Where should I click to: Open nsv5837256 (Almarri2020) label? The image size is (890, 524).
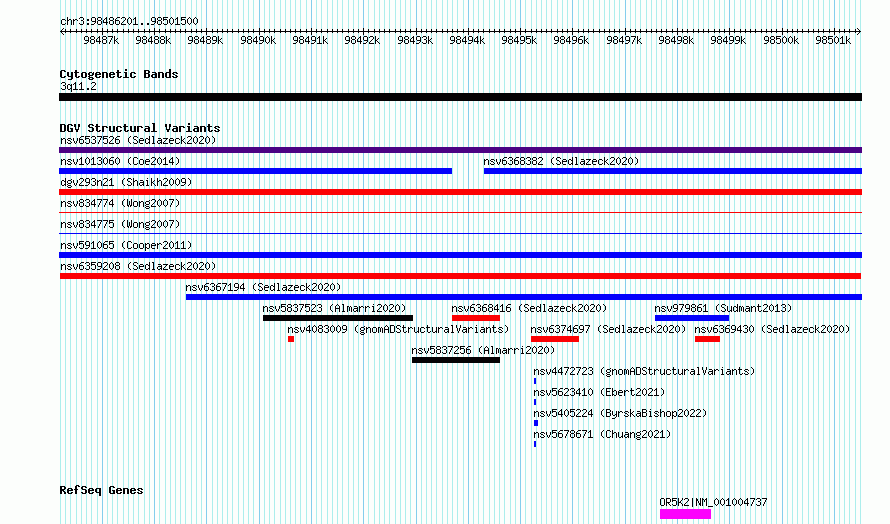click(x=483, y=350)
